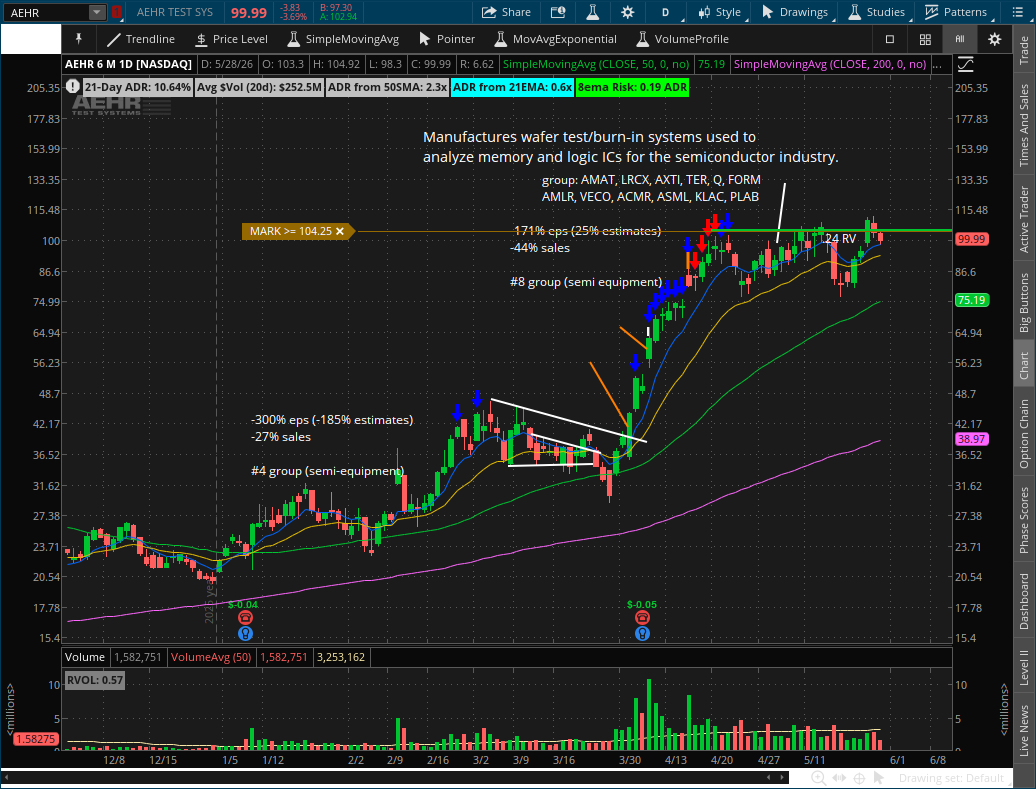Open the Trade sidebar tab

1024,50
